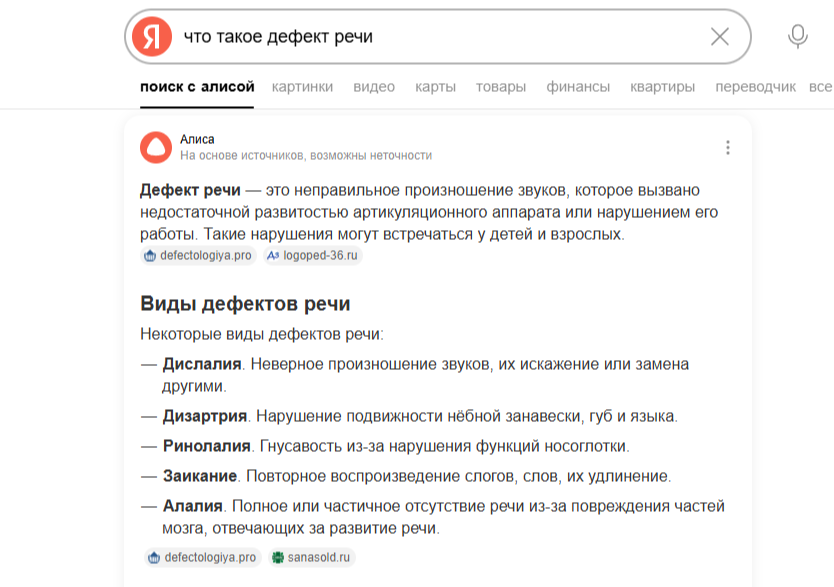The width and height of the screenshot is (834, 587).
Task: Click the "Алиса" name label
Action: tap(197, 139)
